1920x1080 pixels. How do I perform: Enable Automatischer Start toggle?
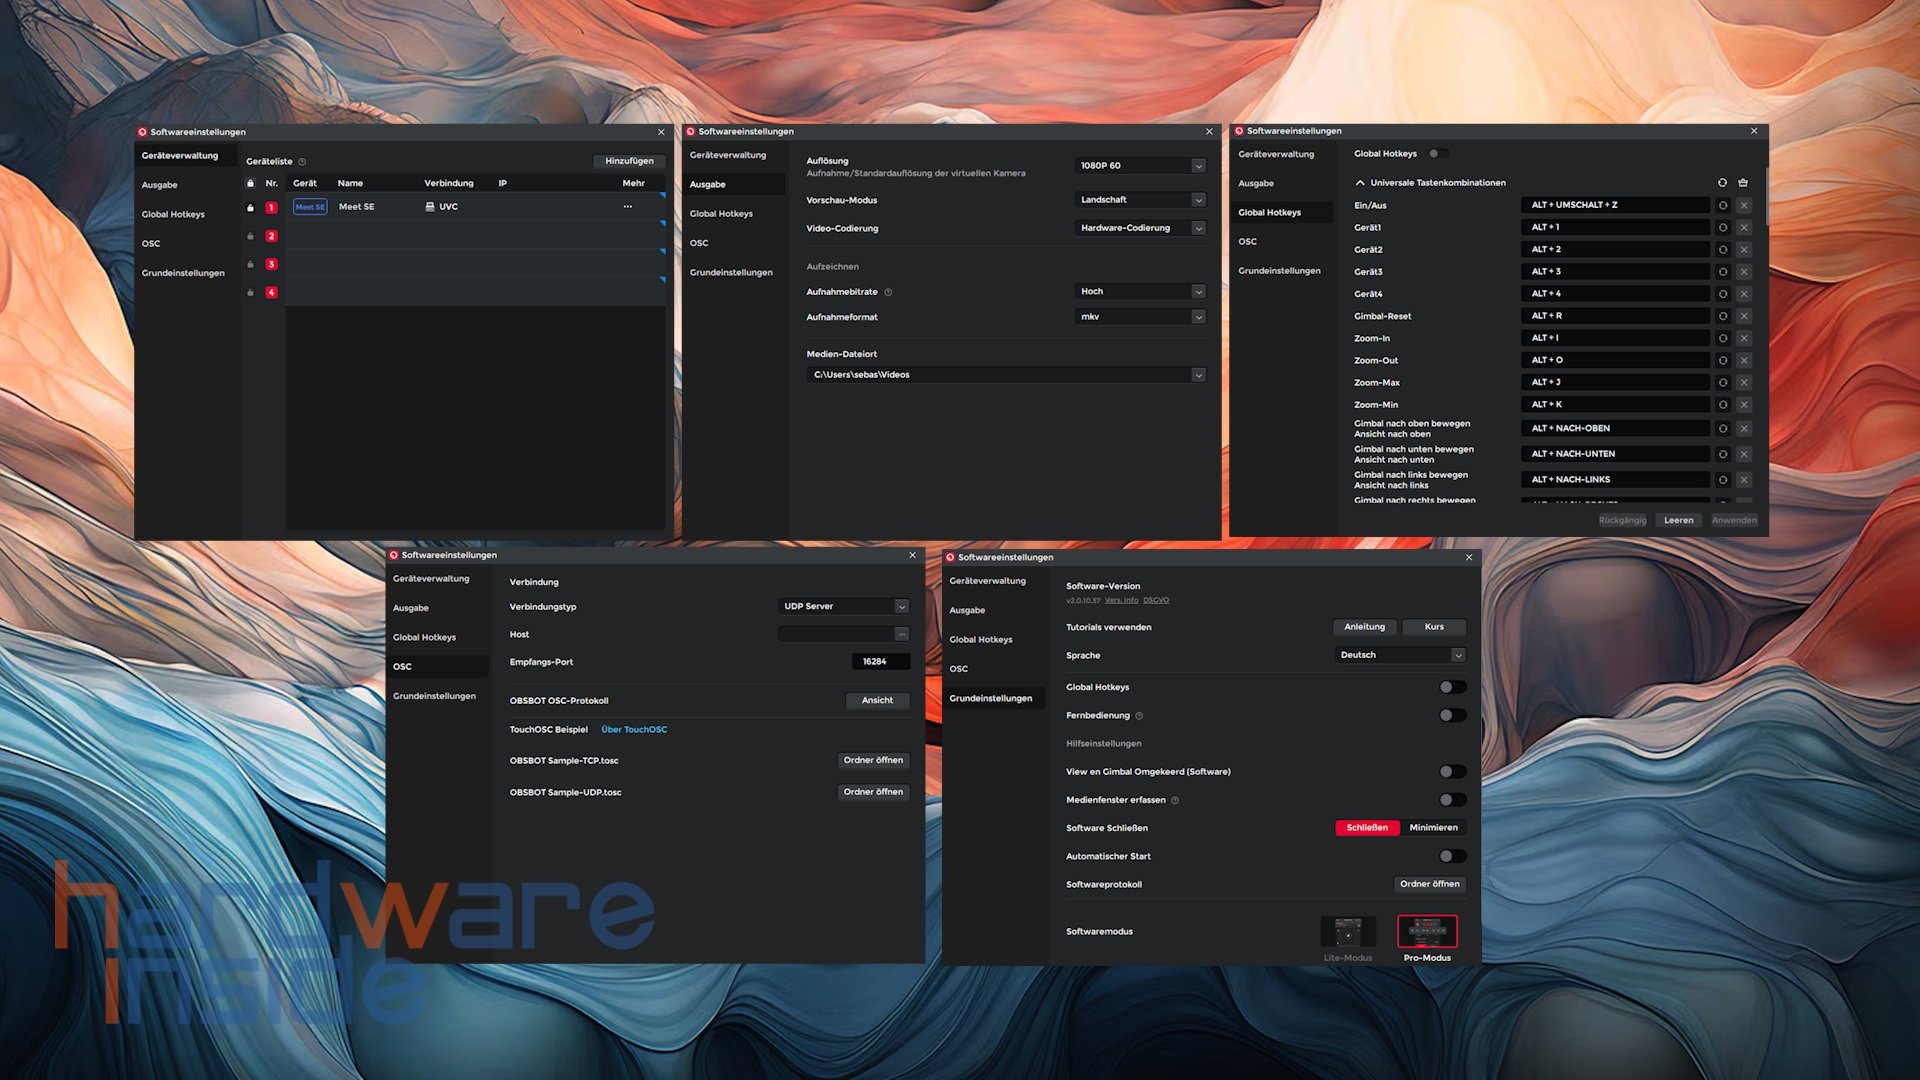click(x=1452, y=856)
